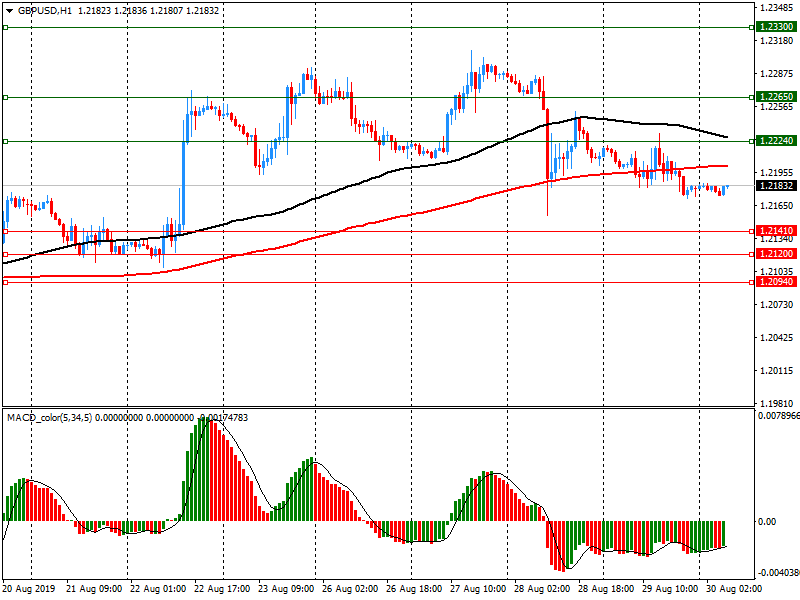This screenshot has width=800, height=600.
Task: Select the 1.21410 red level price label
Action: click(x=776, y=231)
